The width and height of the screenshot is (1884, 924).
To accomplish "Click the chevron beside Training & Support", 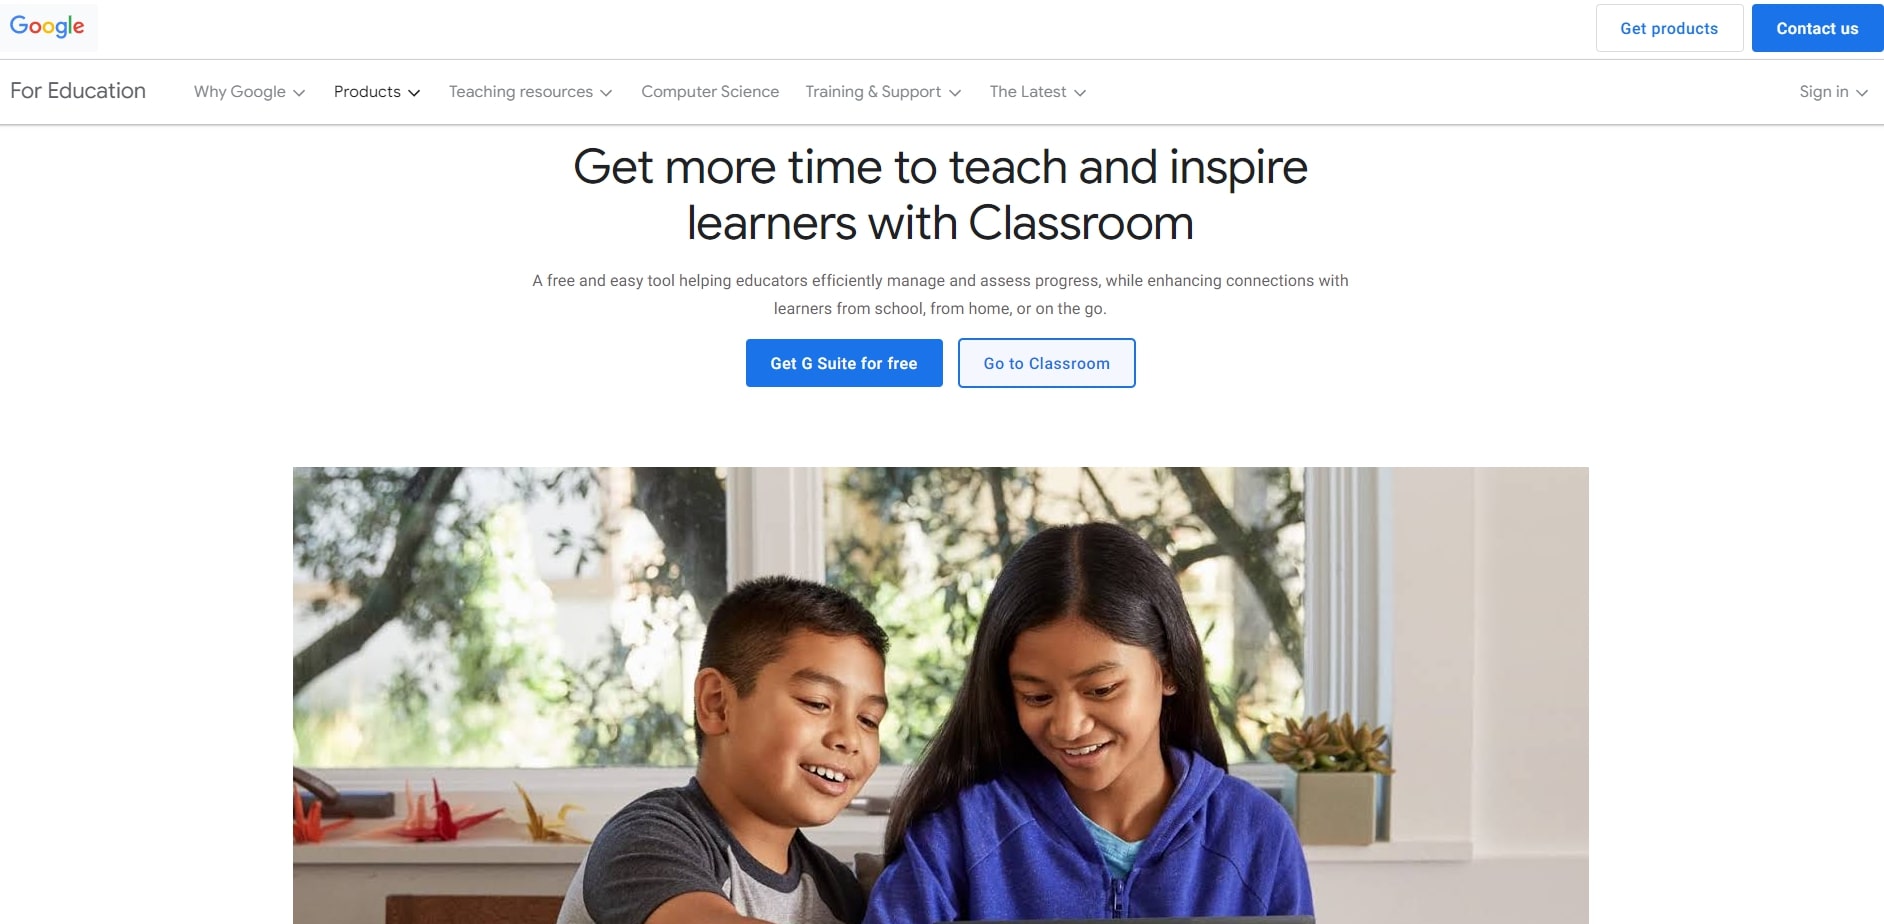I will click(955, 93).
